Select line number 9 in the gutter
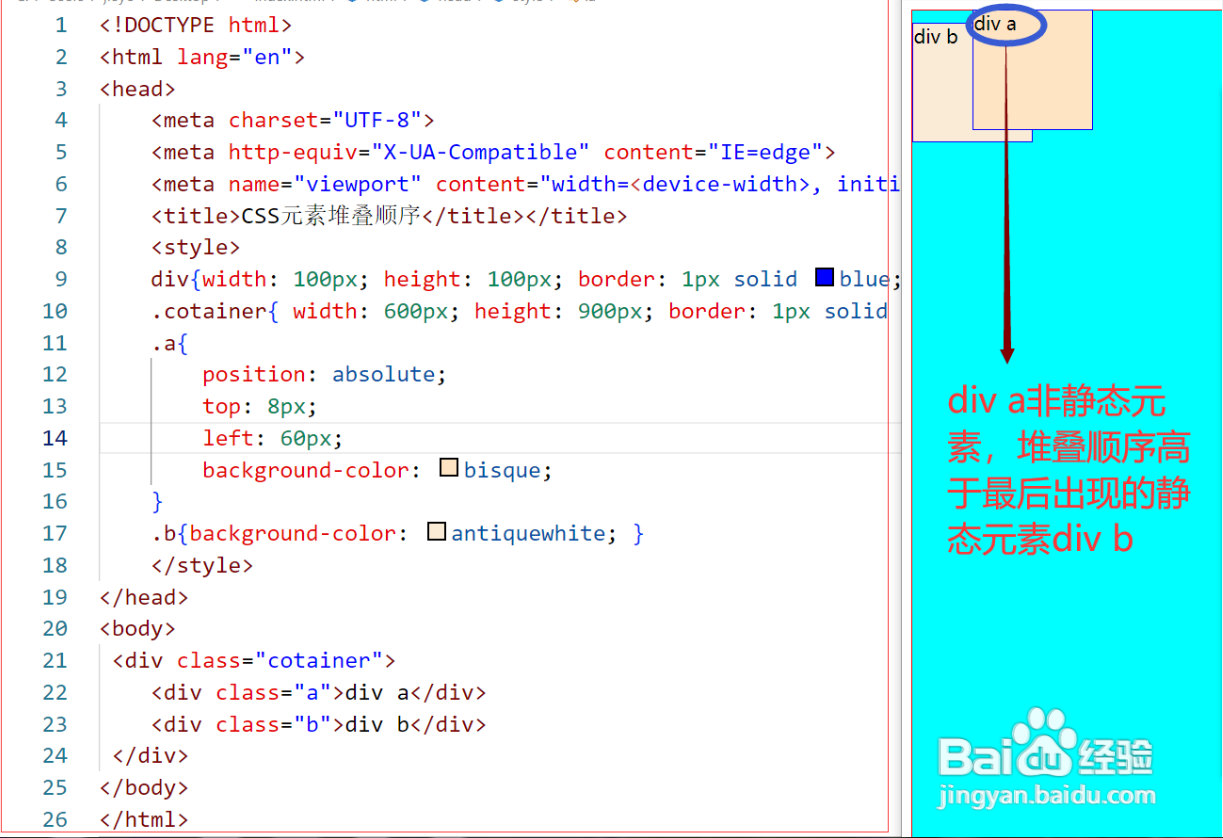The height and width of the screenshot is (838, 1223). pyautogui.click(x=62, y=279)
